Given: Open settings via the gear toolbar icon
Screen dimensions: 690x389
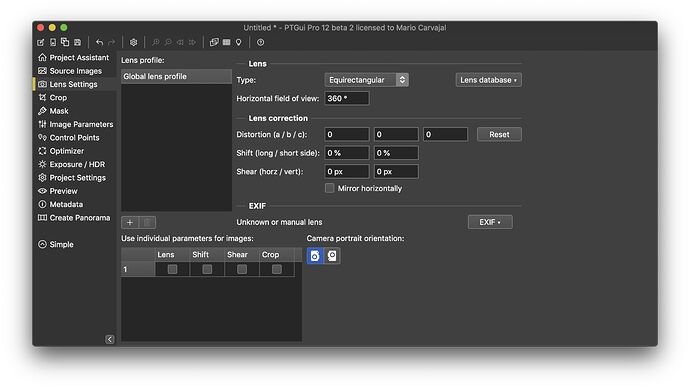Looking at the screenshot, I should point(133,42).
